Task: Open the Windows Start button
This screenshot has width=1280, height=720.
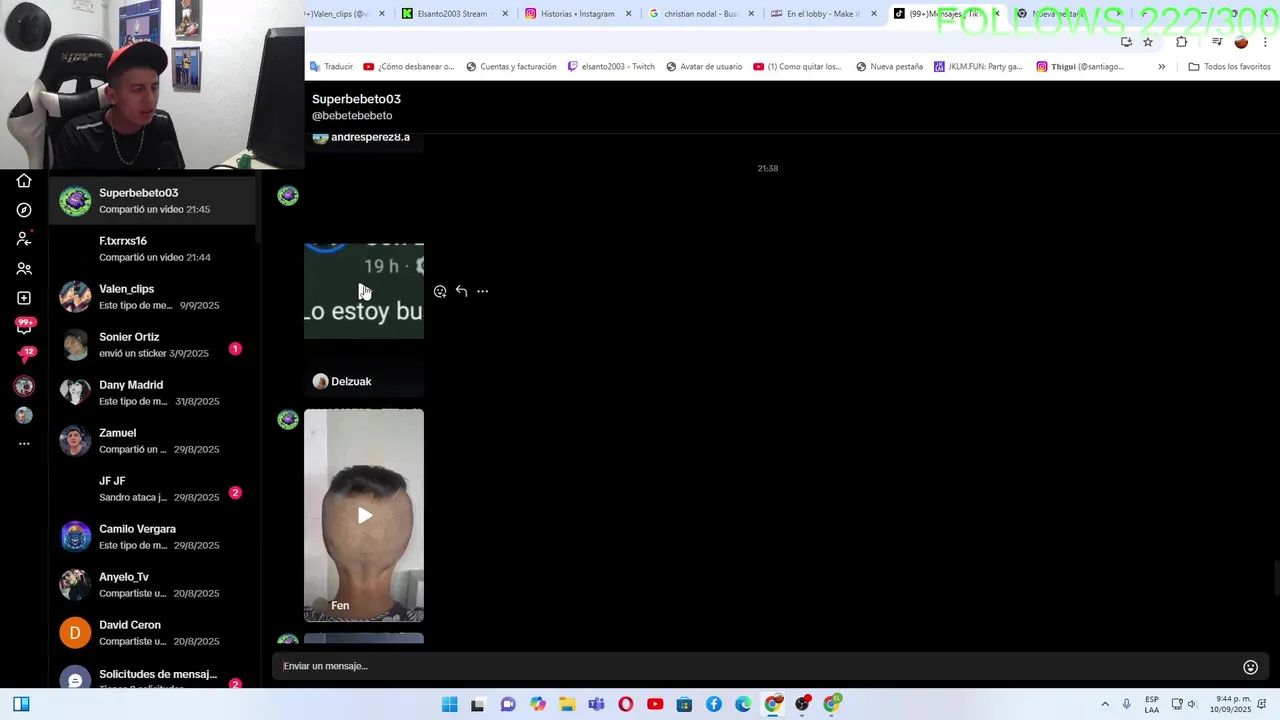Action: (x=450, y=705)
